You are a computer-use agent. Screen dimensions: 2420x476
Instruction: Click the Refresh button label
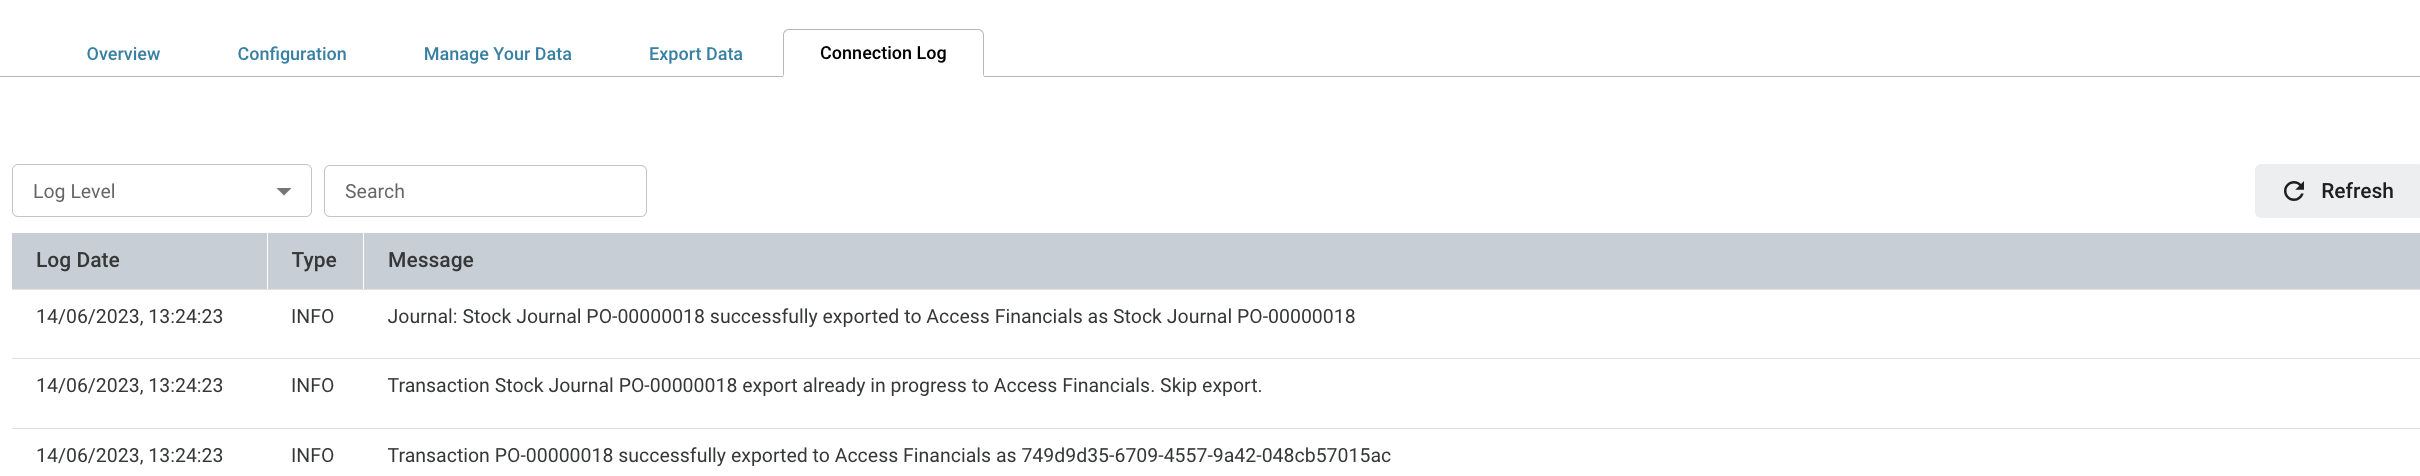(2357, 191)
